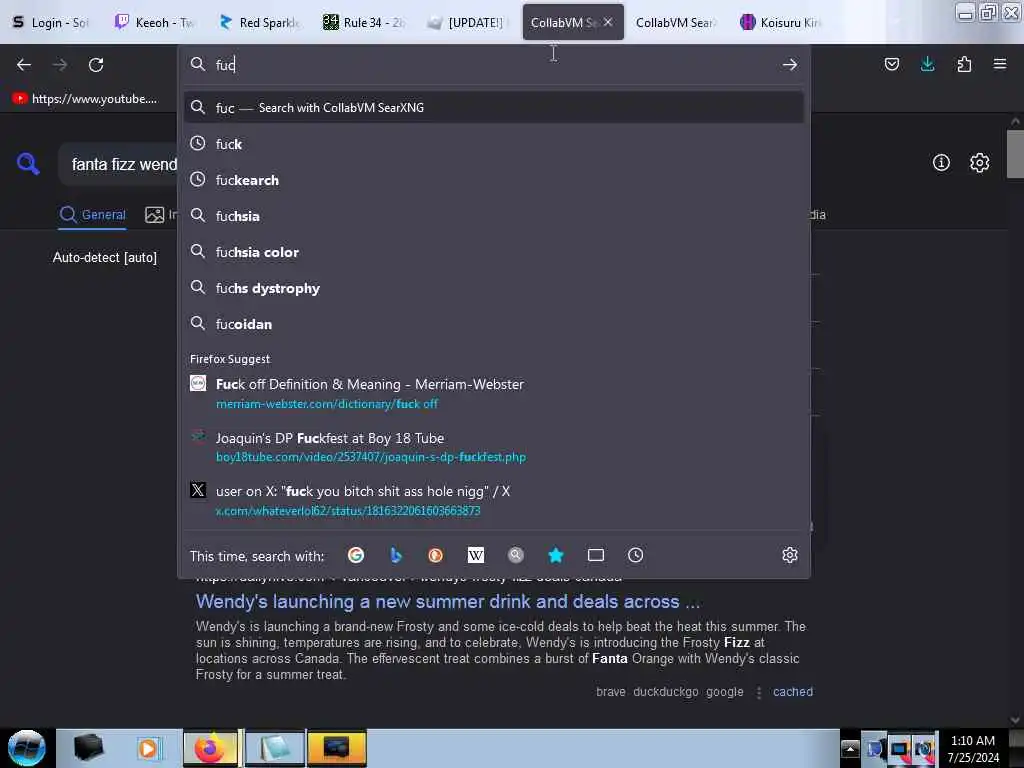Screen dimensions: 1024x768
Task: Select 'Search with CollabVM SearXNG' suggestion
Action: (494, 108)
